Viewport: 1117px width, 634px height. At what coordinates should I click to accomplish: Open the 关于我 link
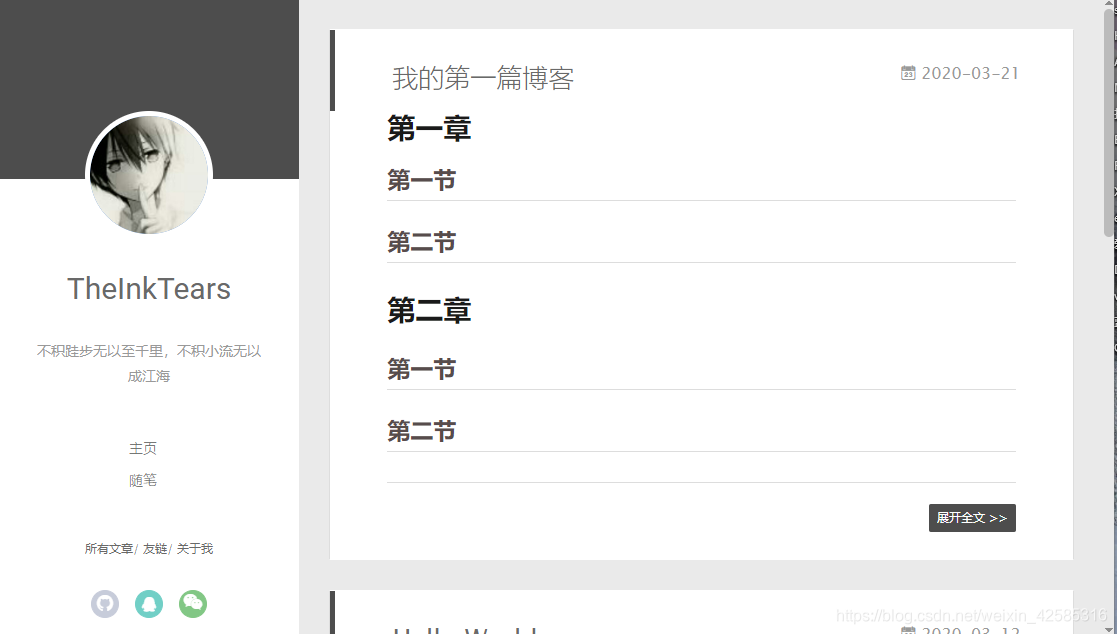coord(194,549)
